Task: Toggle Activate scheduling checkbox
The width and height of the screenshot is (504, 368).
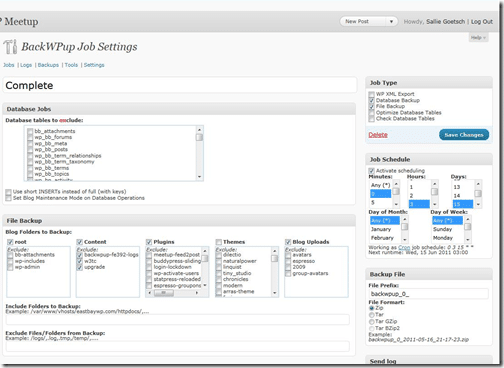Action: coord(372,171)
